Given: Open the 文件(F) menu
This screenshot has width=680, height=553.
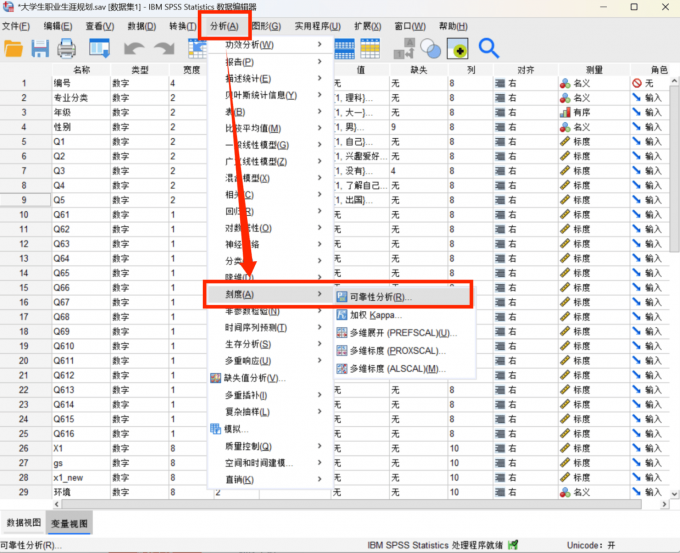Looking at the screenshot, I should click(x=16, y=26).
